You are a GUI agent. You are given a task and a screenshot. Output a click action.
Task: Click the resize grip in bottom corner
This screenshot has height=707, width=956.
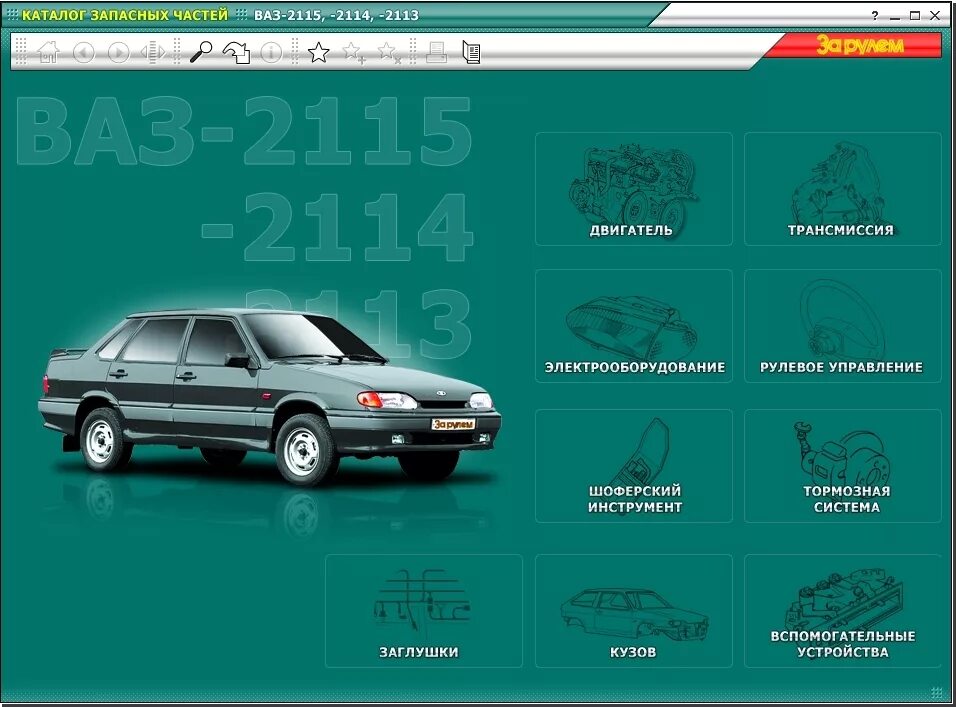coord(936,691)
